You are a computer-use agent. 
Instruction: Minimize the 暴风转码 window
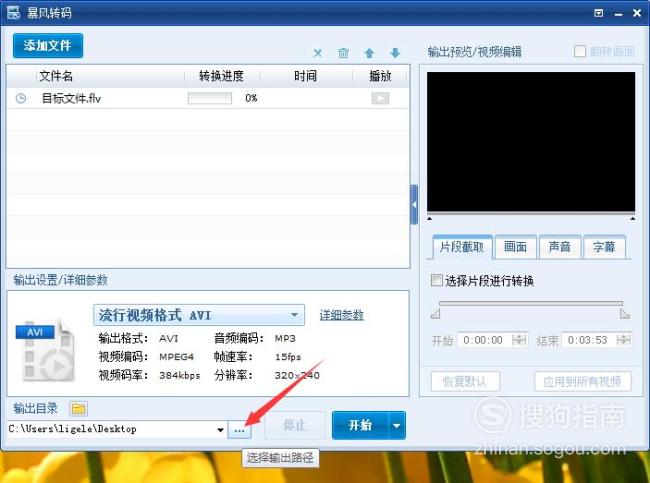pyautogui.click(x=618, y=14)
